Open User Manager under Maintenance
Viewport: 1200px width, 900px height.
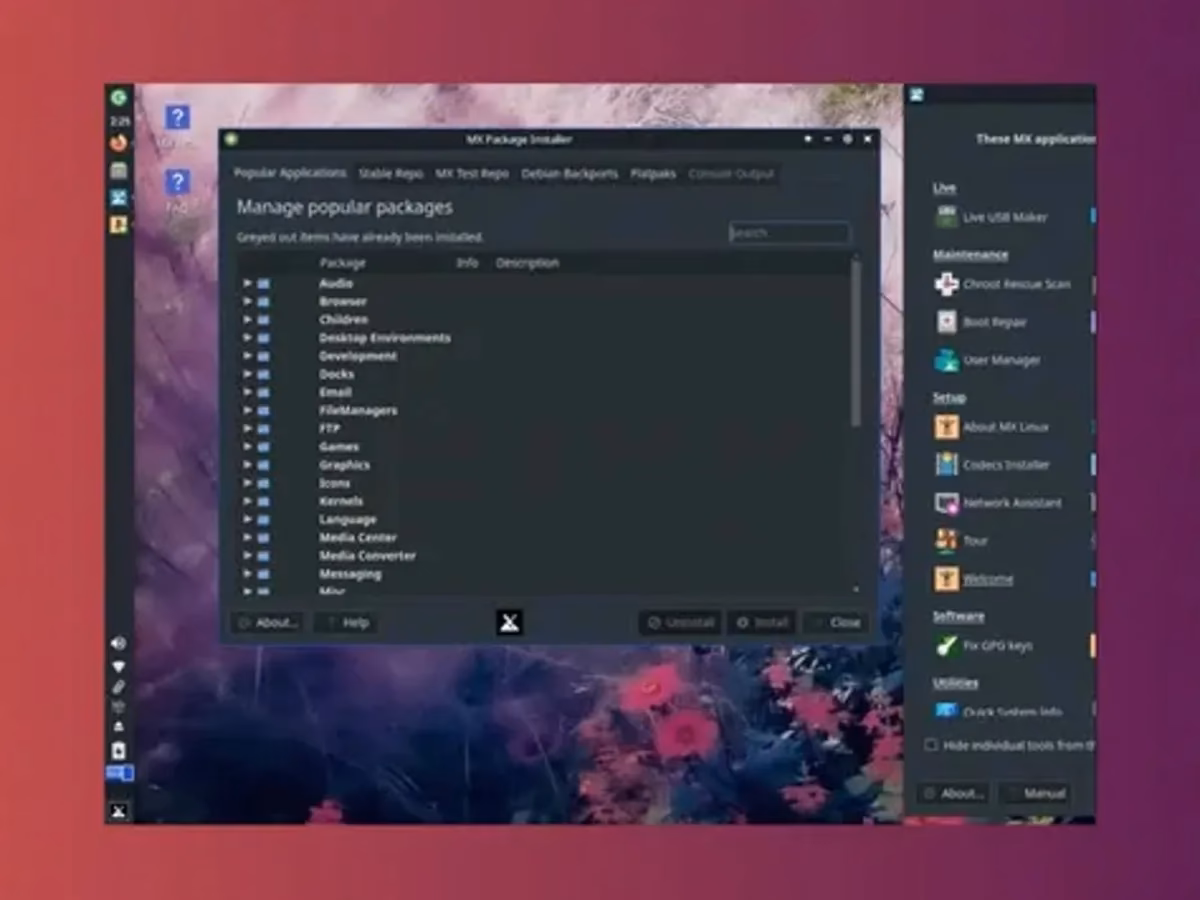point(998,360)
